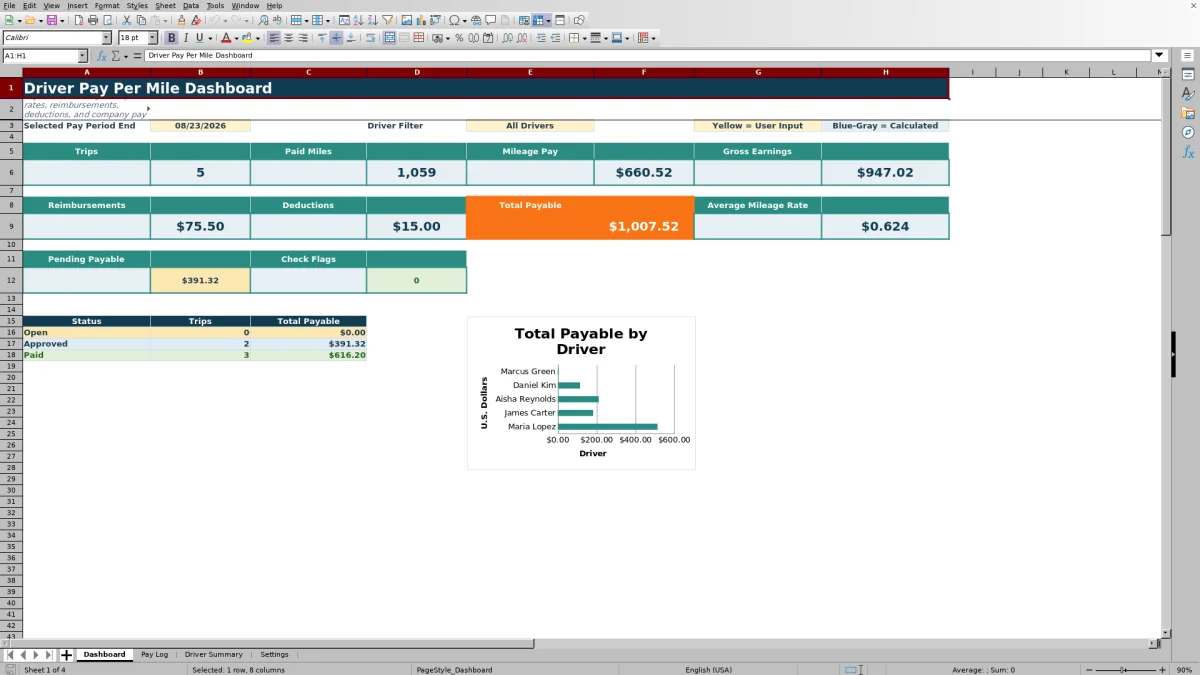Click the first sheet navigation arrow
This screenshot has width=1200, height=675.
tap(10, 655)
